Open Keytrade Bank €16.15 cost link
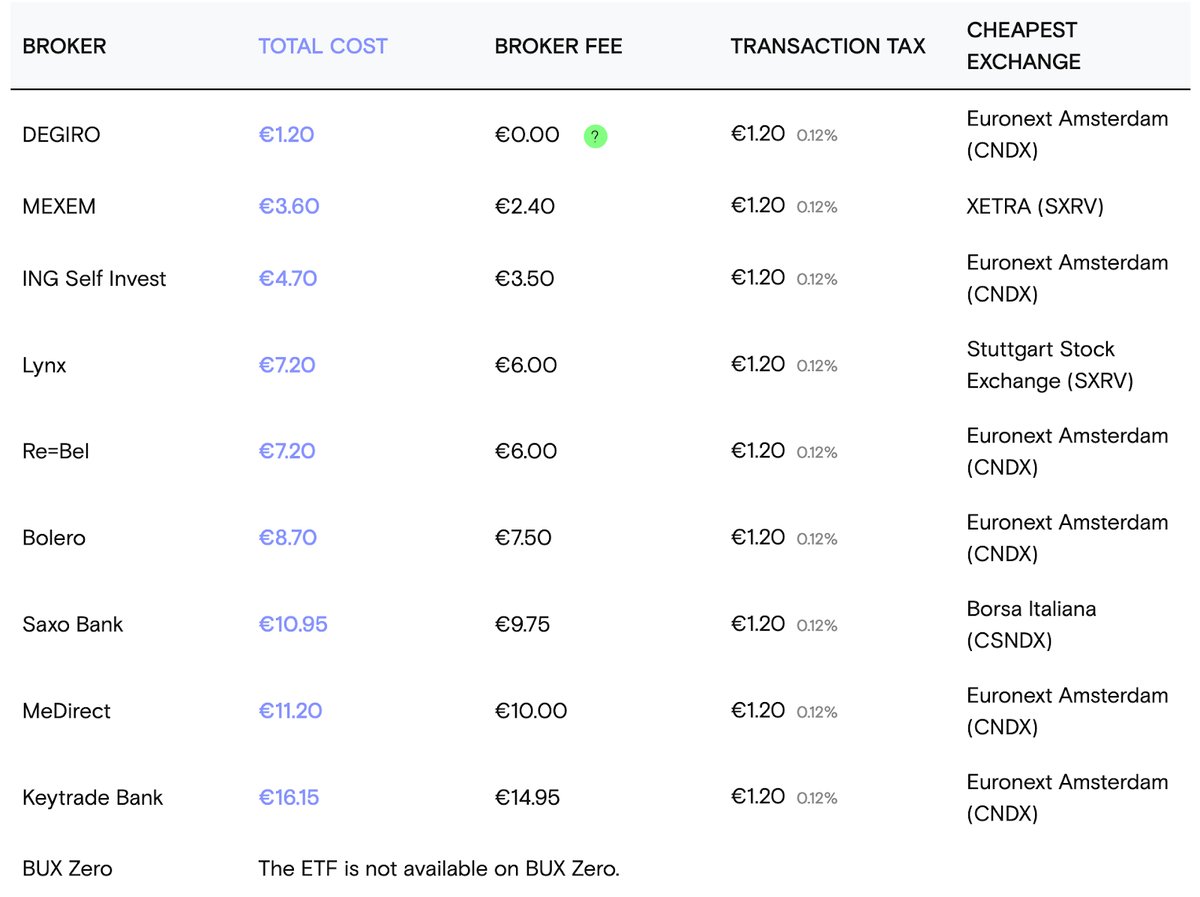Viewport: 1200px width, 897px height. coord(289,797)
